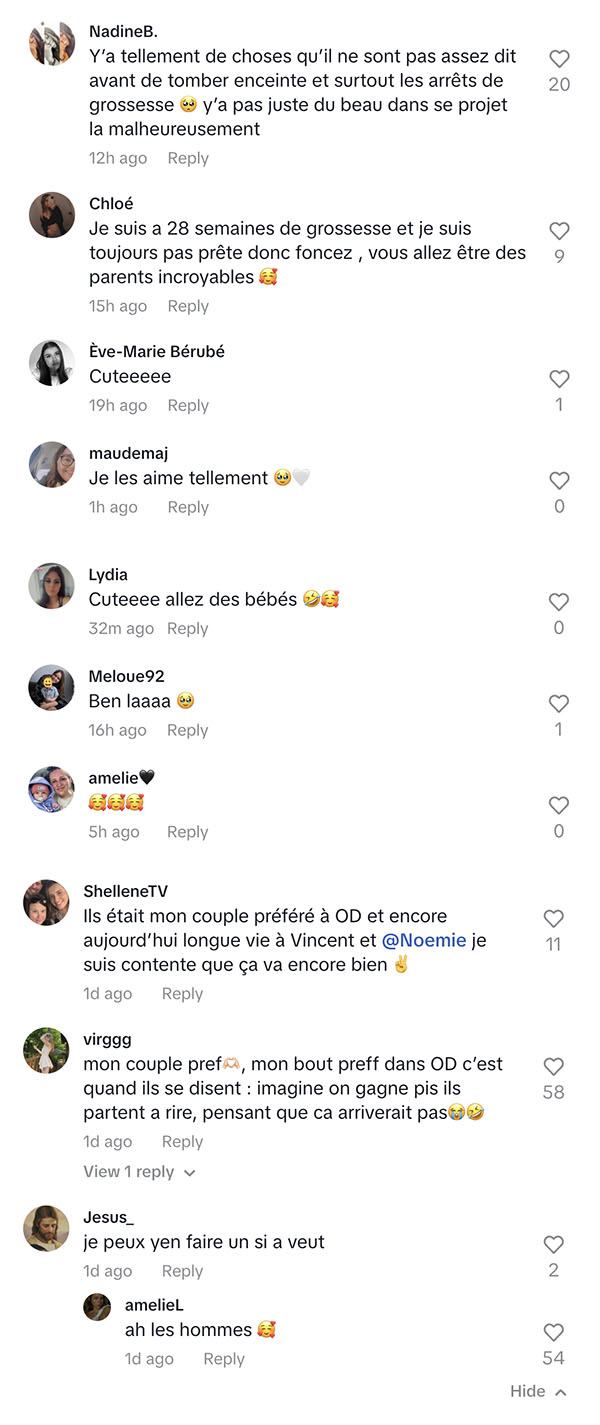
Task: Like amelieL's 'ah les hommes' reply
Action: point(553,1333)
